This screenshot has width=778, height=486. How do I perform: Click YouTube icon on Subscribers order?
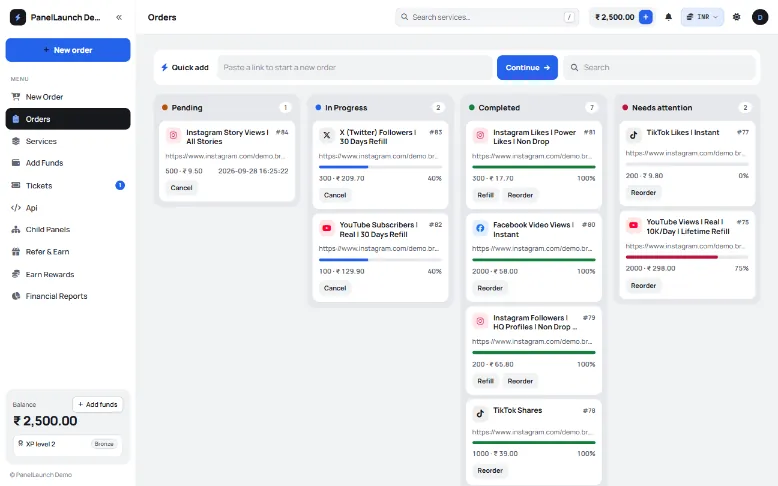click(x=326, y=228)
